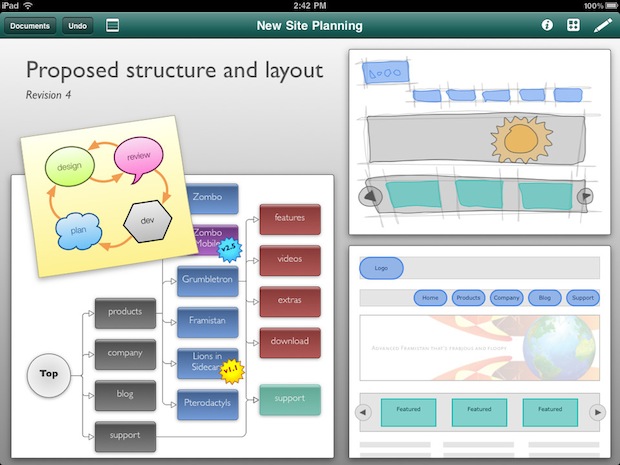Screen dimensions: 620x465
Task: Select the first sketched teal rectangle
Action: tap(414, 194)
